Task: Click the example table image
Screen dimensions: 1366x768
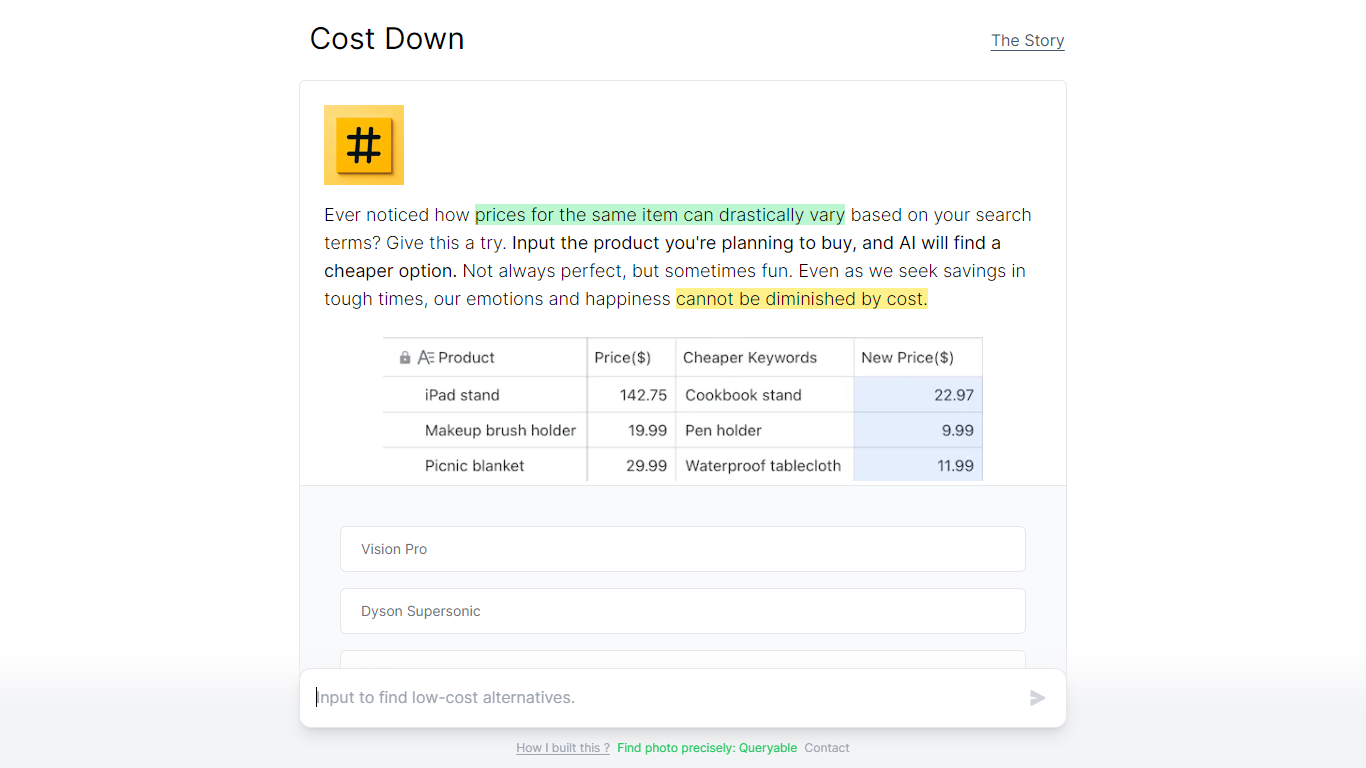Action: coord(683,409)
